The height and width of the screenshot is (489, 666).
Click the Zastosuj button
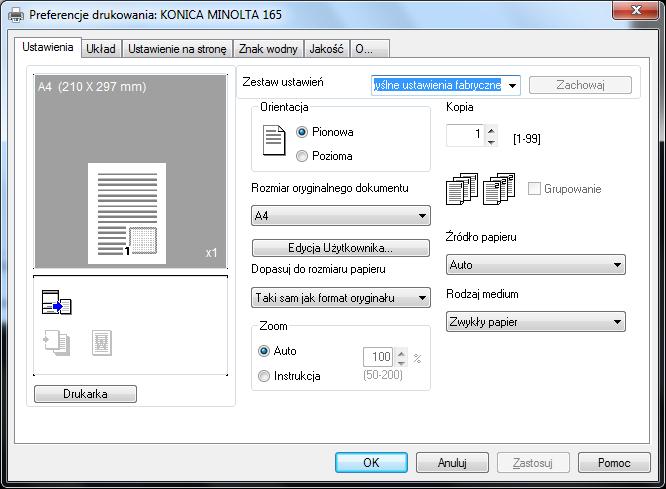(533, 463)
